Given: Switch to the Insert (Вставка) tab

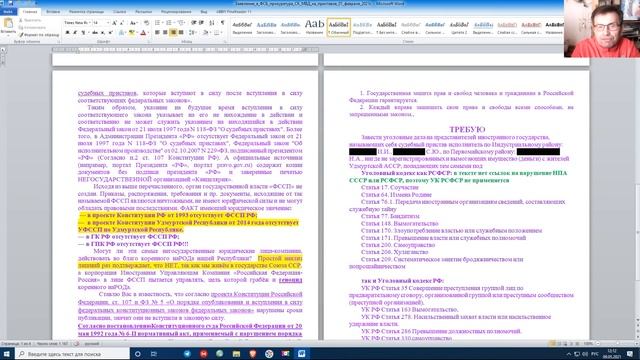Looking at the screenshot, I should coord(53,12).
